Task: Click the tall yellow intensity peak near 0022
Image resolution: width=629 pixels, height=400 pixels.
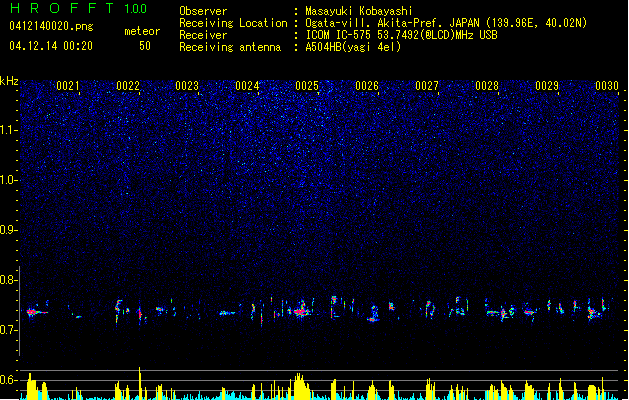Action: coord(140,383)
